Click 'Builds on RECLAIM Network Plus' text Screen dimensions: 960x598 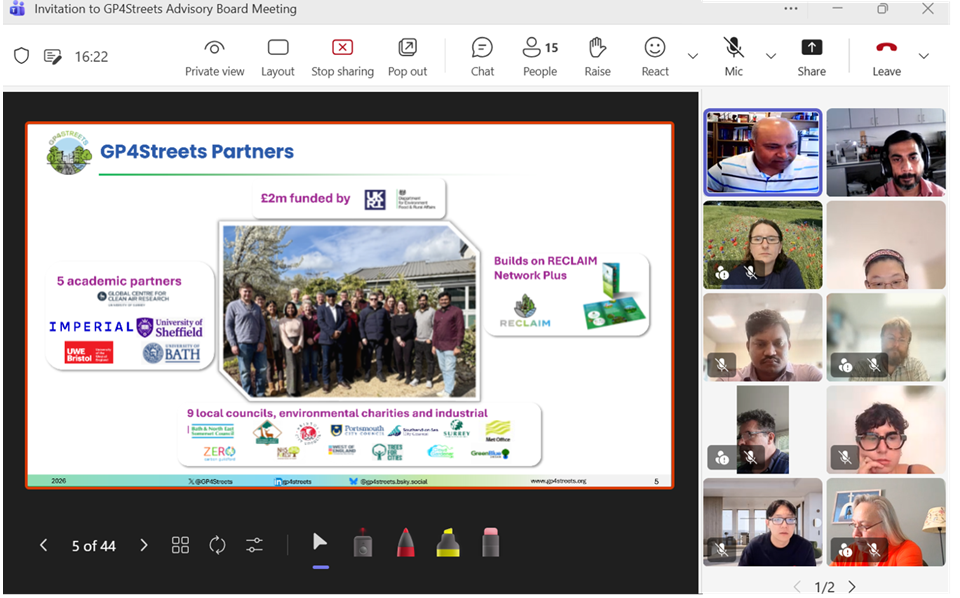point(545,268)
